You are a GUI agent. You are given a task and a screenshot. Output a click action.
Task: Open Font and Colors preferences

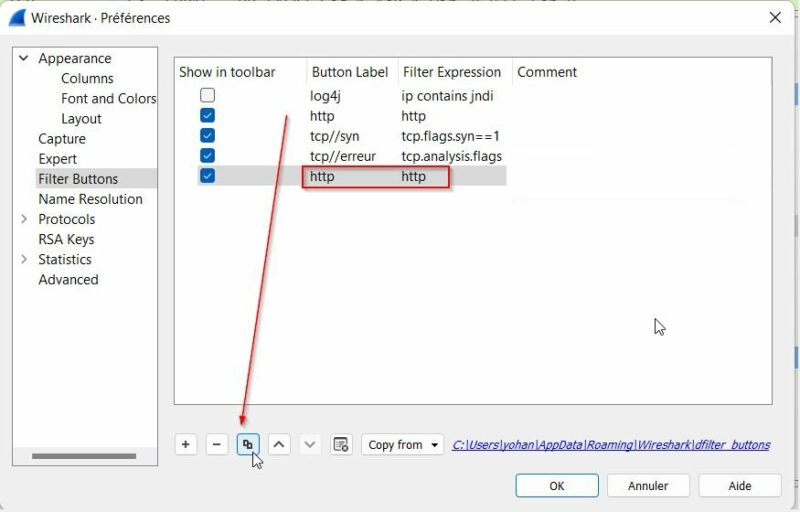[x=108, y=98]
